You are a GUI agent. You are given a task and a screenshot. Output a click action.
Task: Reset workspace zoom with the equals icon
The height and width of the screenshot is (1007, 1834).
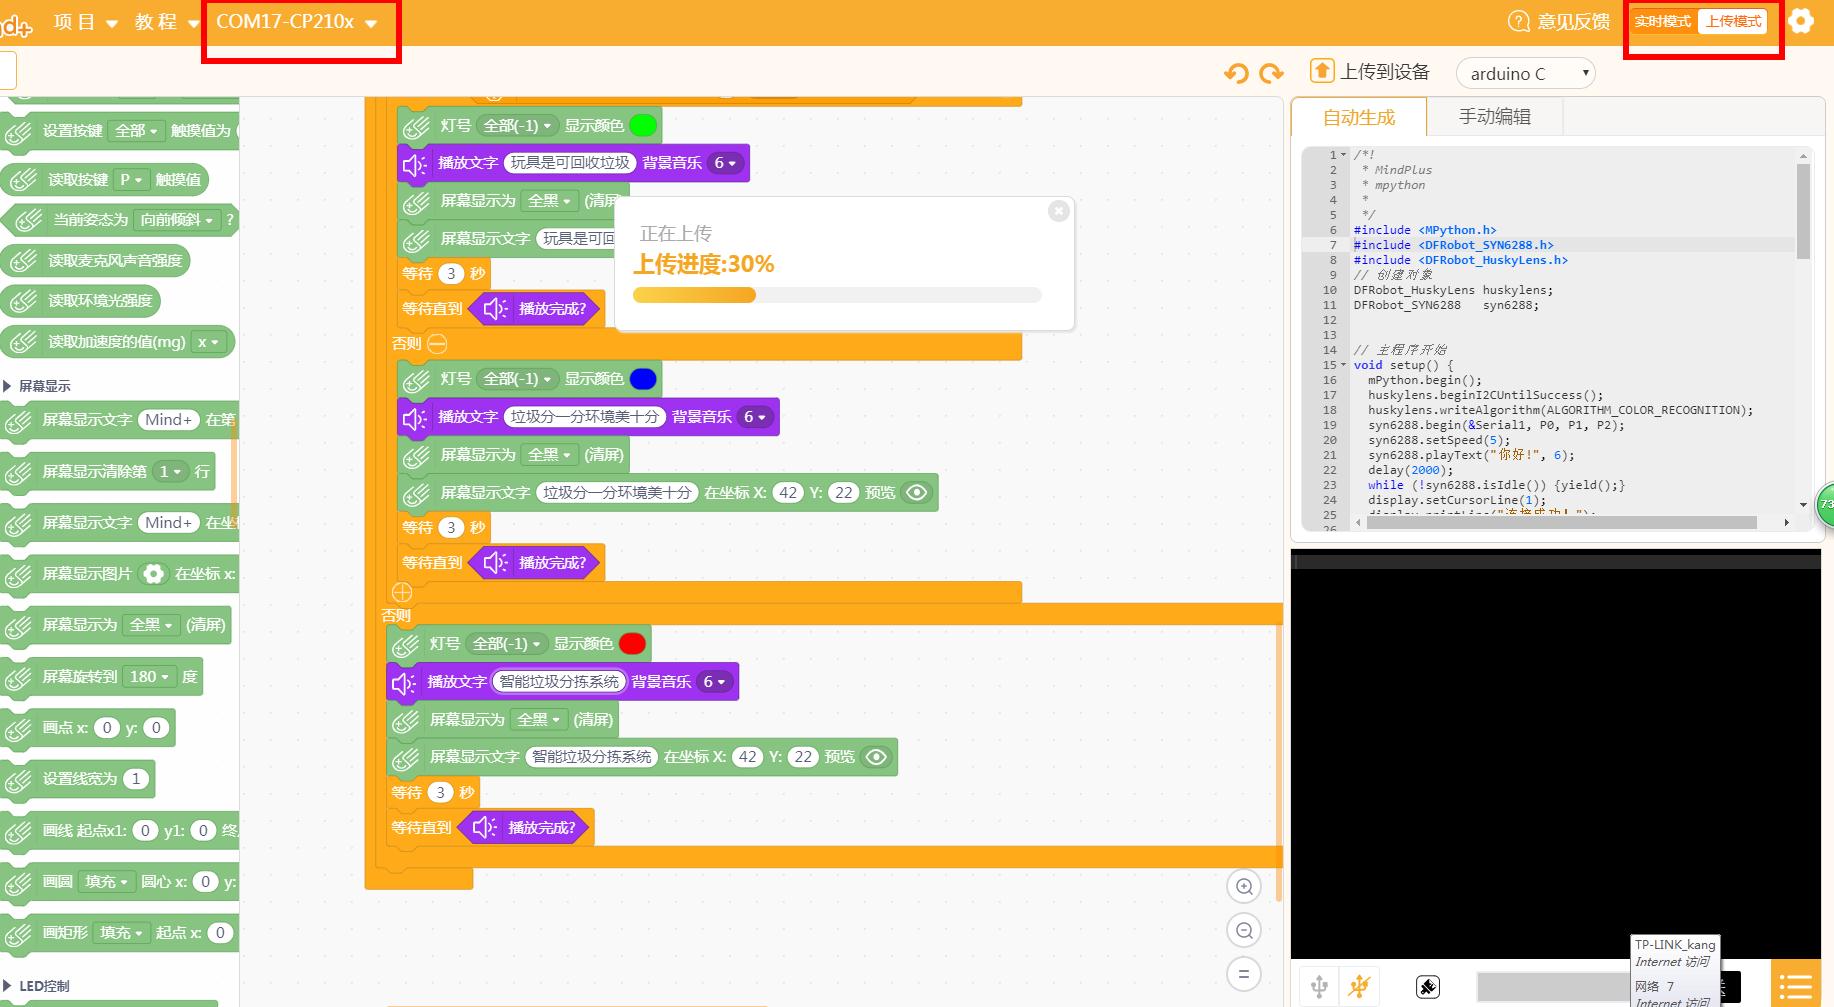tap(1244, 974)
